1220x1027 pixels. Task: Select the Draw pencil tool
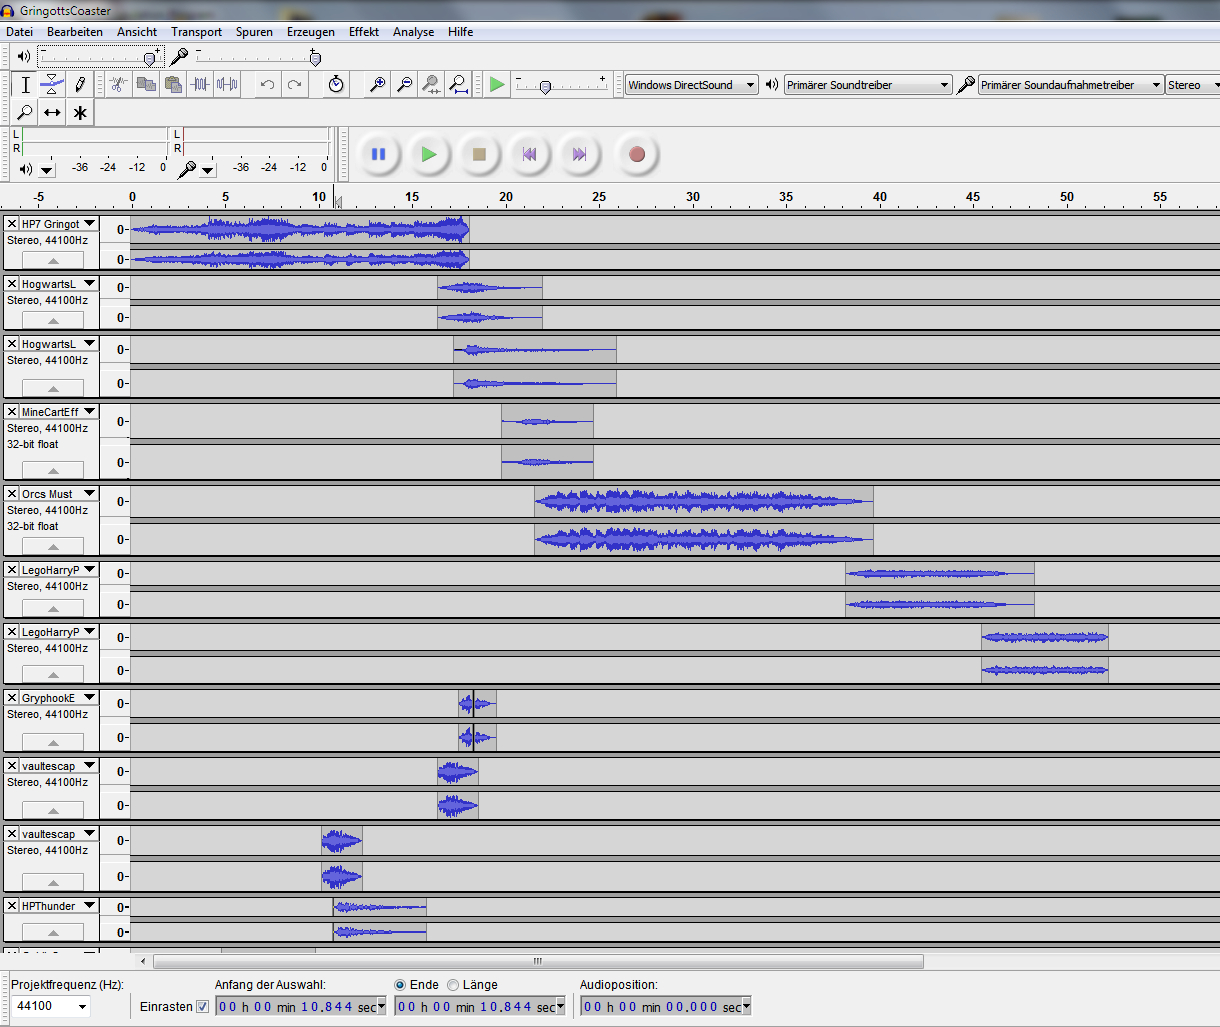pos(80,85)
